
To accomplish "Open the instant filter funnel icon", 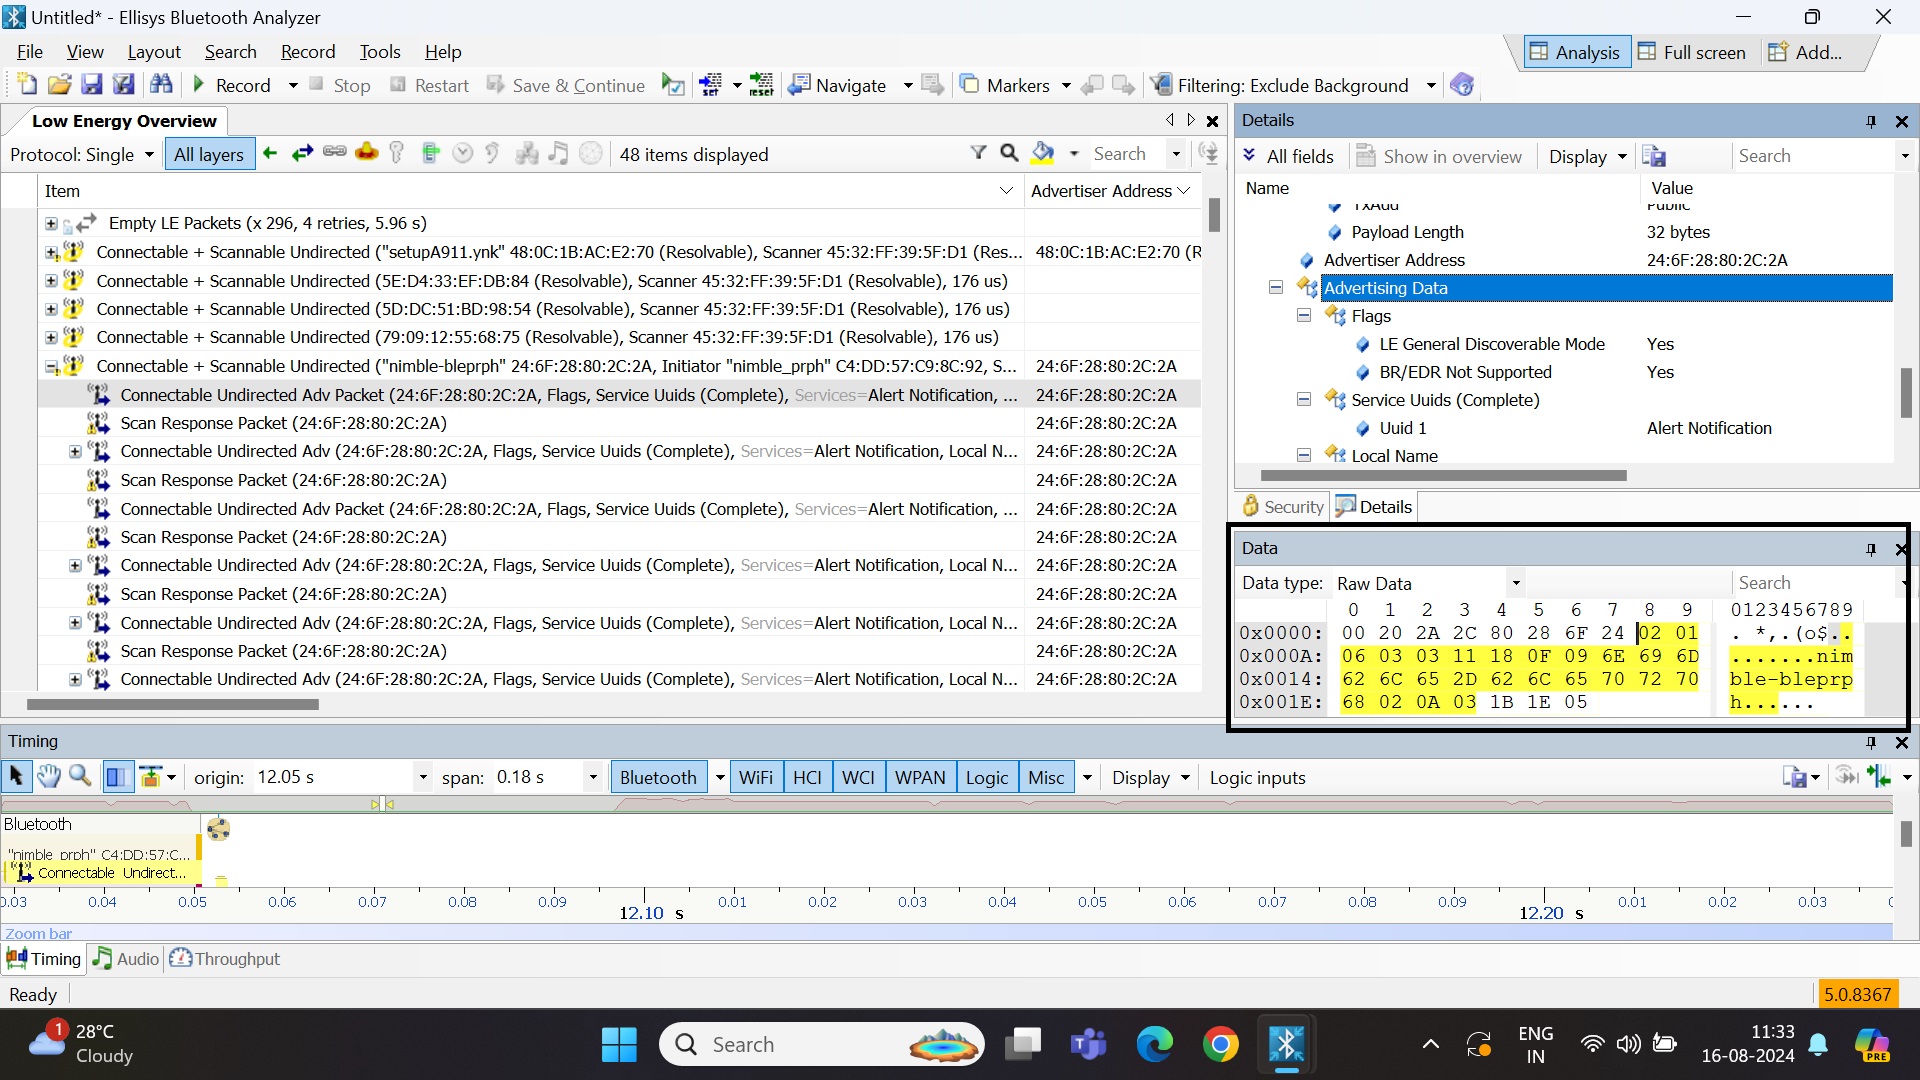I will point(978,153).
